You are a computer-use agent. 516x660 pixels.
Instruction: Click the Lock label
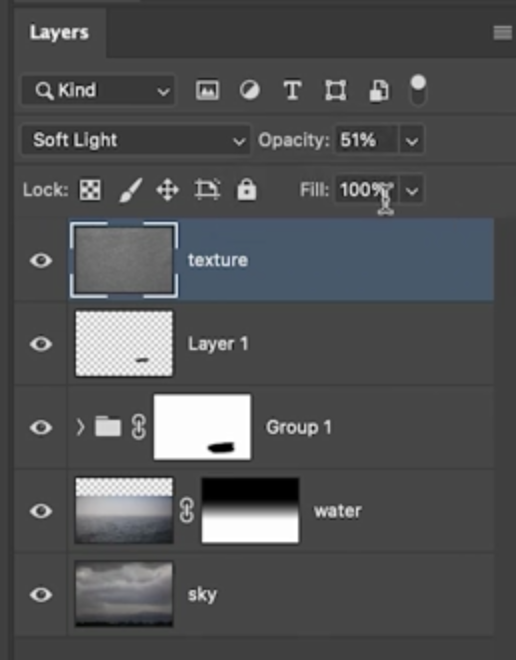[45, 190]
